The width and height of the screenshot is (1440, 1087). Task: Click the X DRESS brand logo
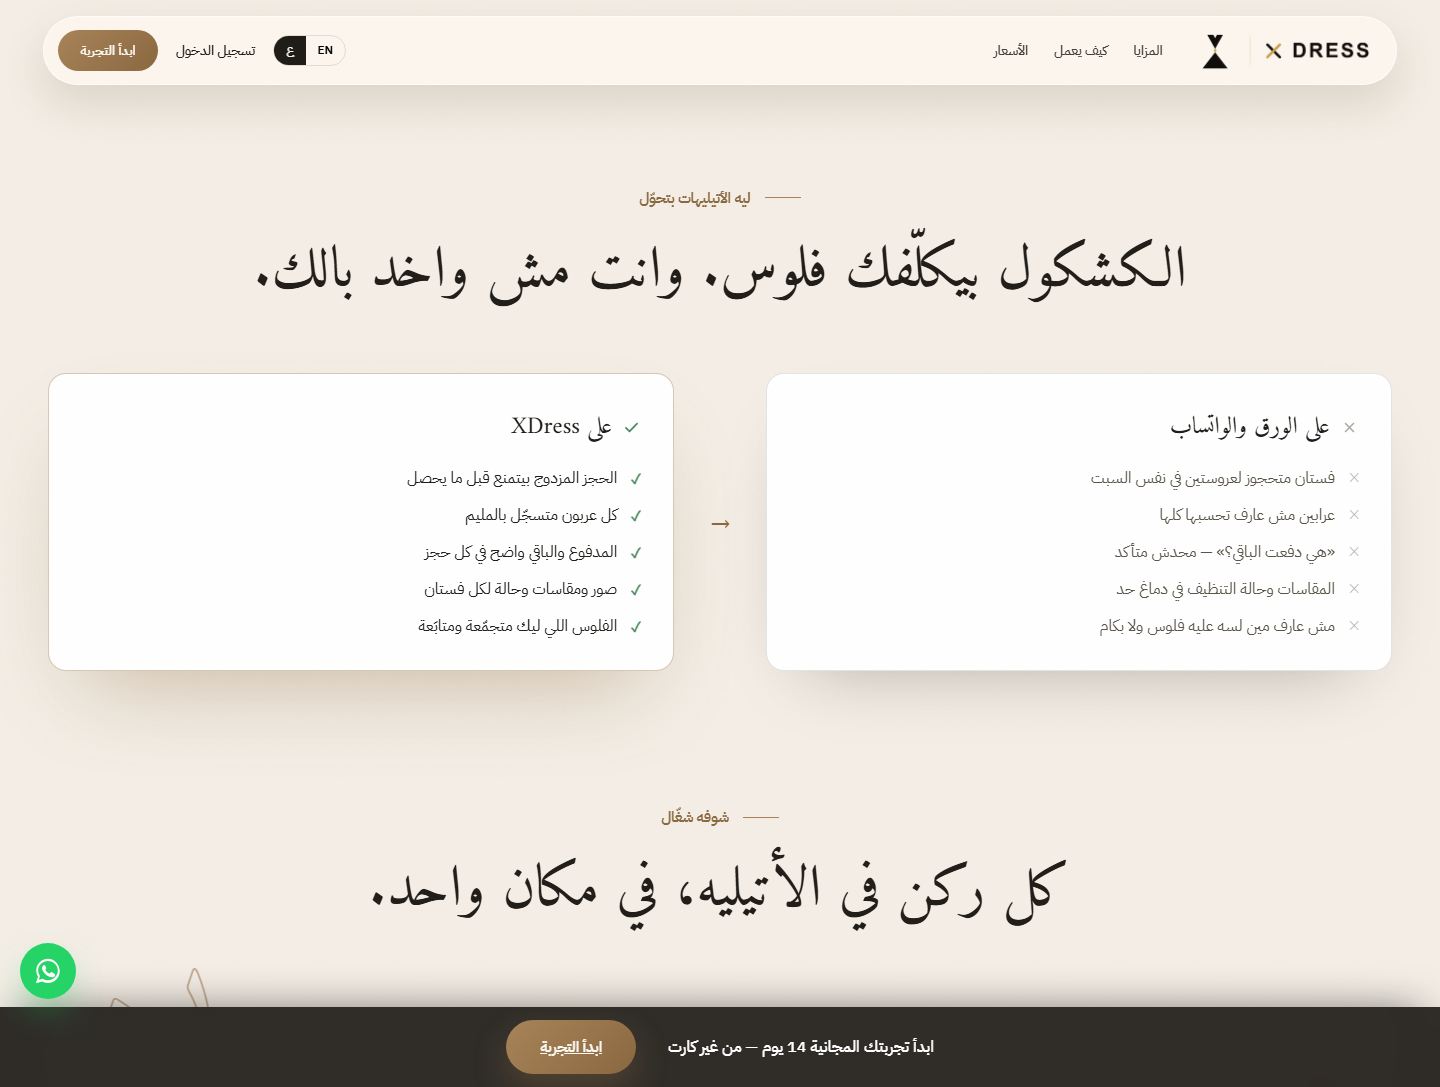click(x=1317, y=51)
